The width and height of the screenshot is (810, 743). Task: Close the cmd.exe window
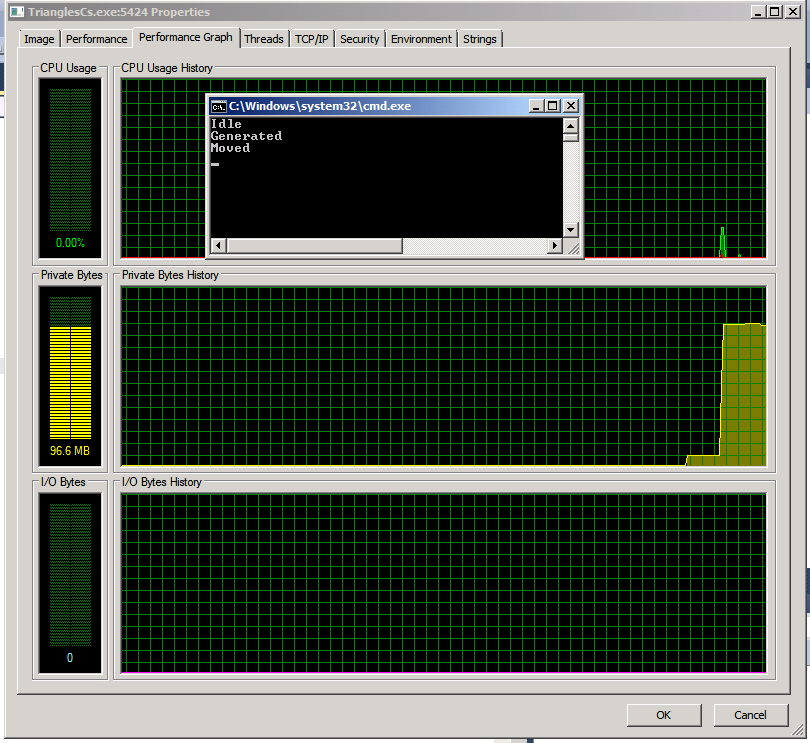click(x=570, y=106)
